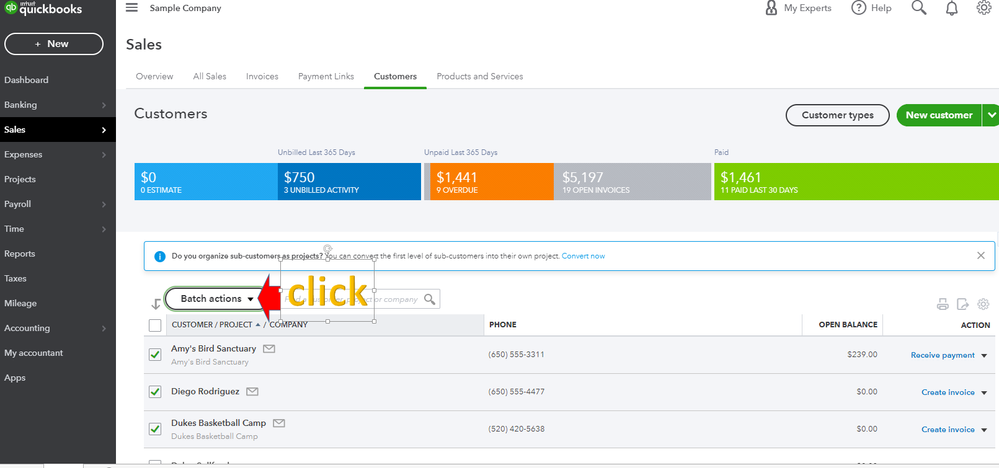The height and width of the screenshot is (468, 999).
Task: Uncheck Diego Rodriguez checkbox
Action: point(155,392)
